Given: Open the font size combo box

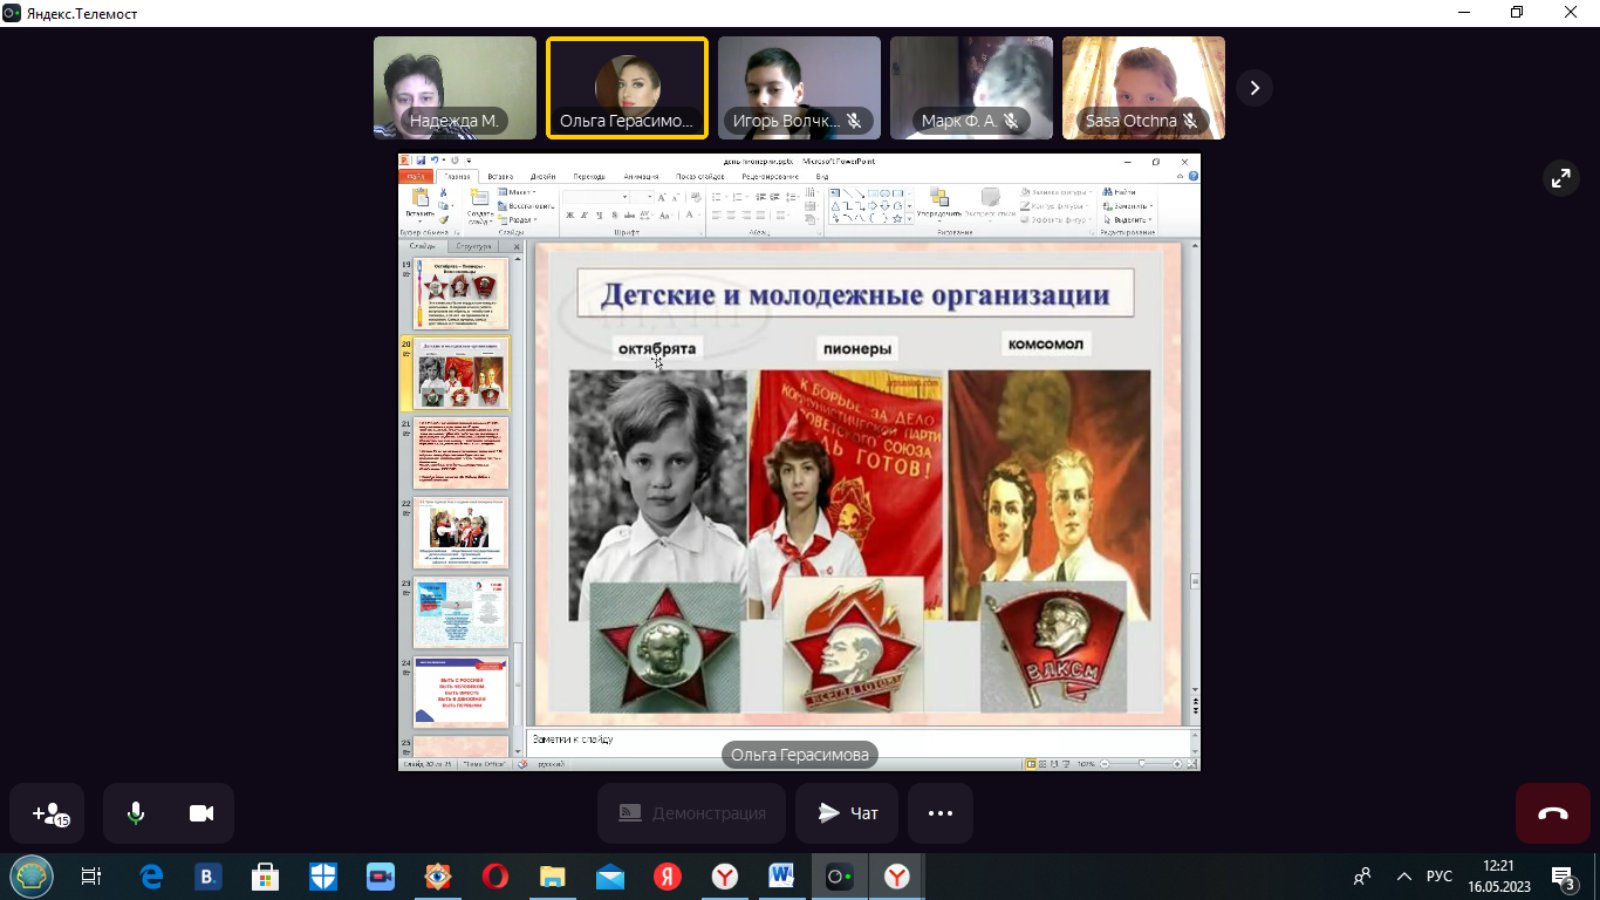Looking at the screenshot, I should point(642,197).
